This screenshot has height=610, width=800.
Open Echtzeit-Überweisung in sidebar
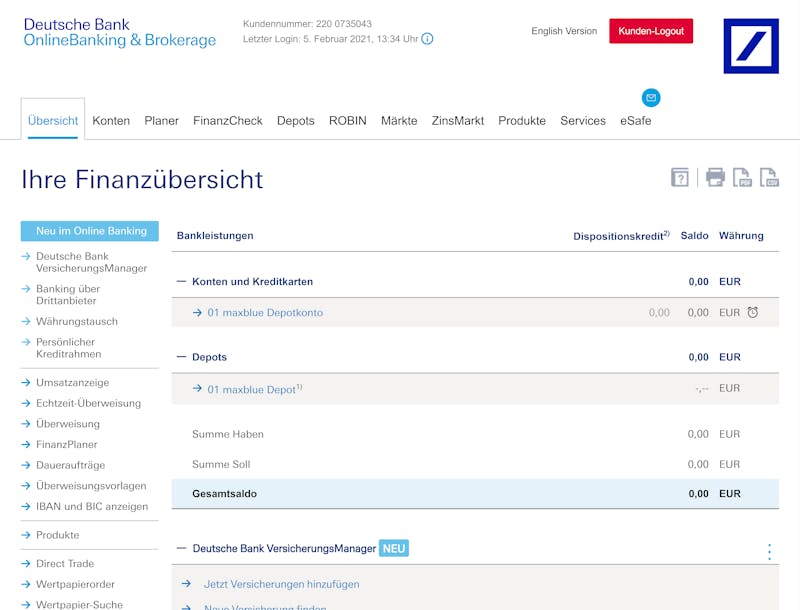88,403
